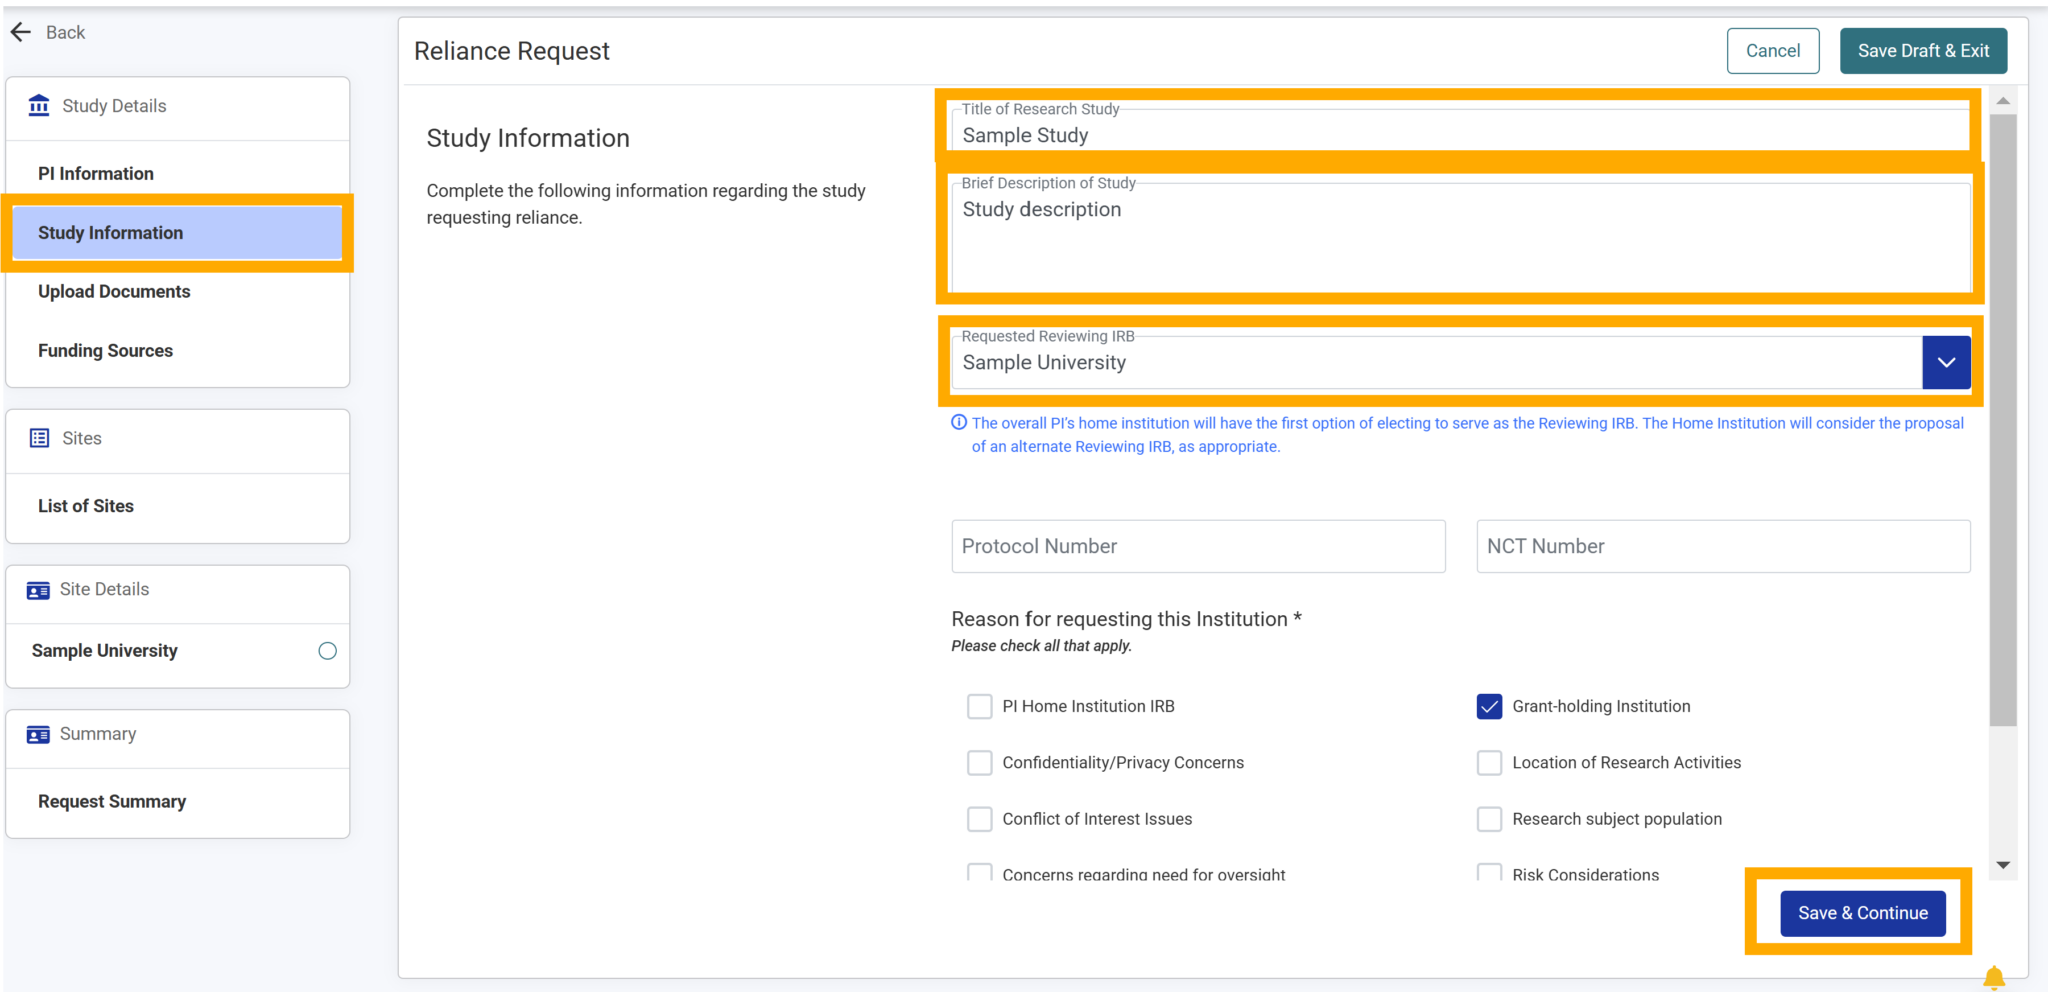Click Save Draft & Exit
This screenshot has height=992, width=2048.
coord(1923,50)
